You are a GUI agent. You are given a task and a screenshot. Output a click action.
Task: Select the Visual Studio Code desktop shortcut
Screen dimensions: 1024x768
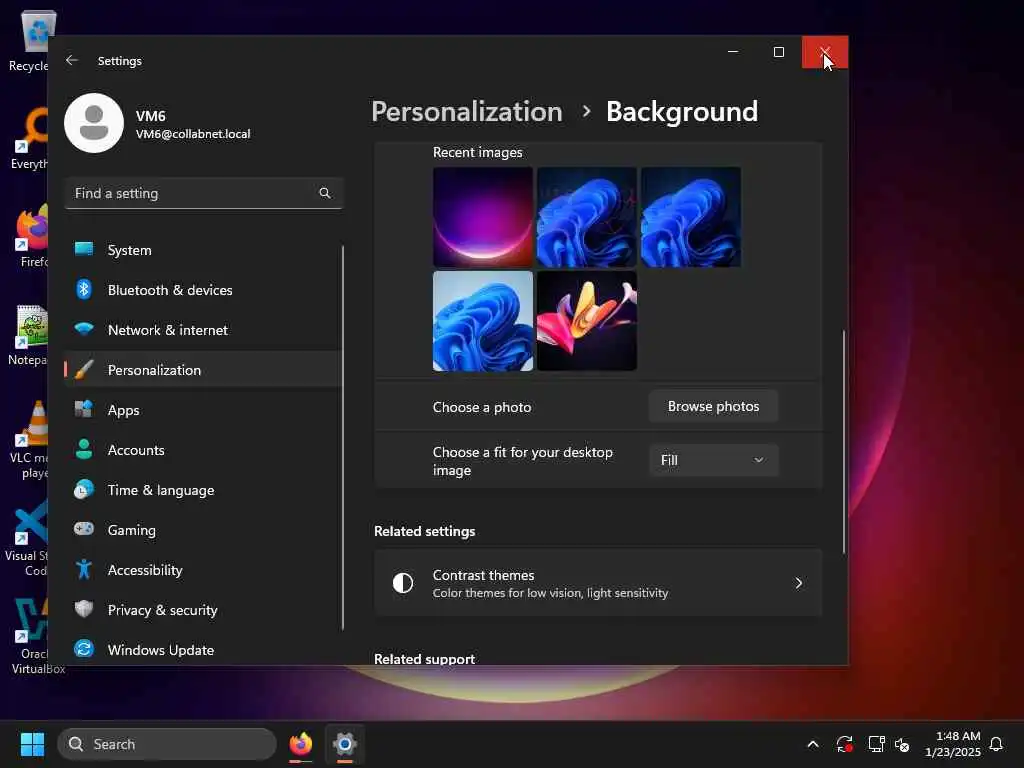click(26, 539)
